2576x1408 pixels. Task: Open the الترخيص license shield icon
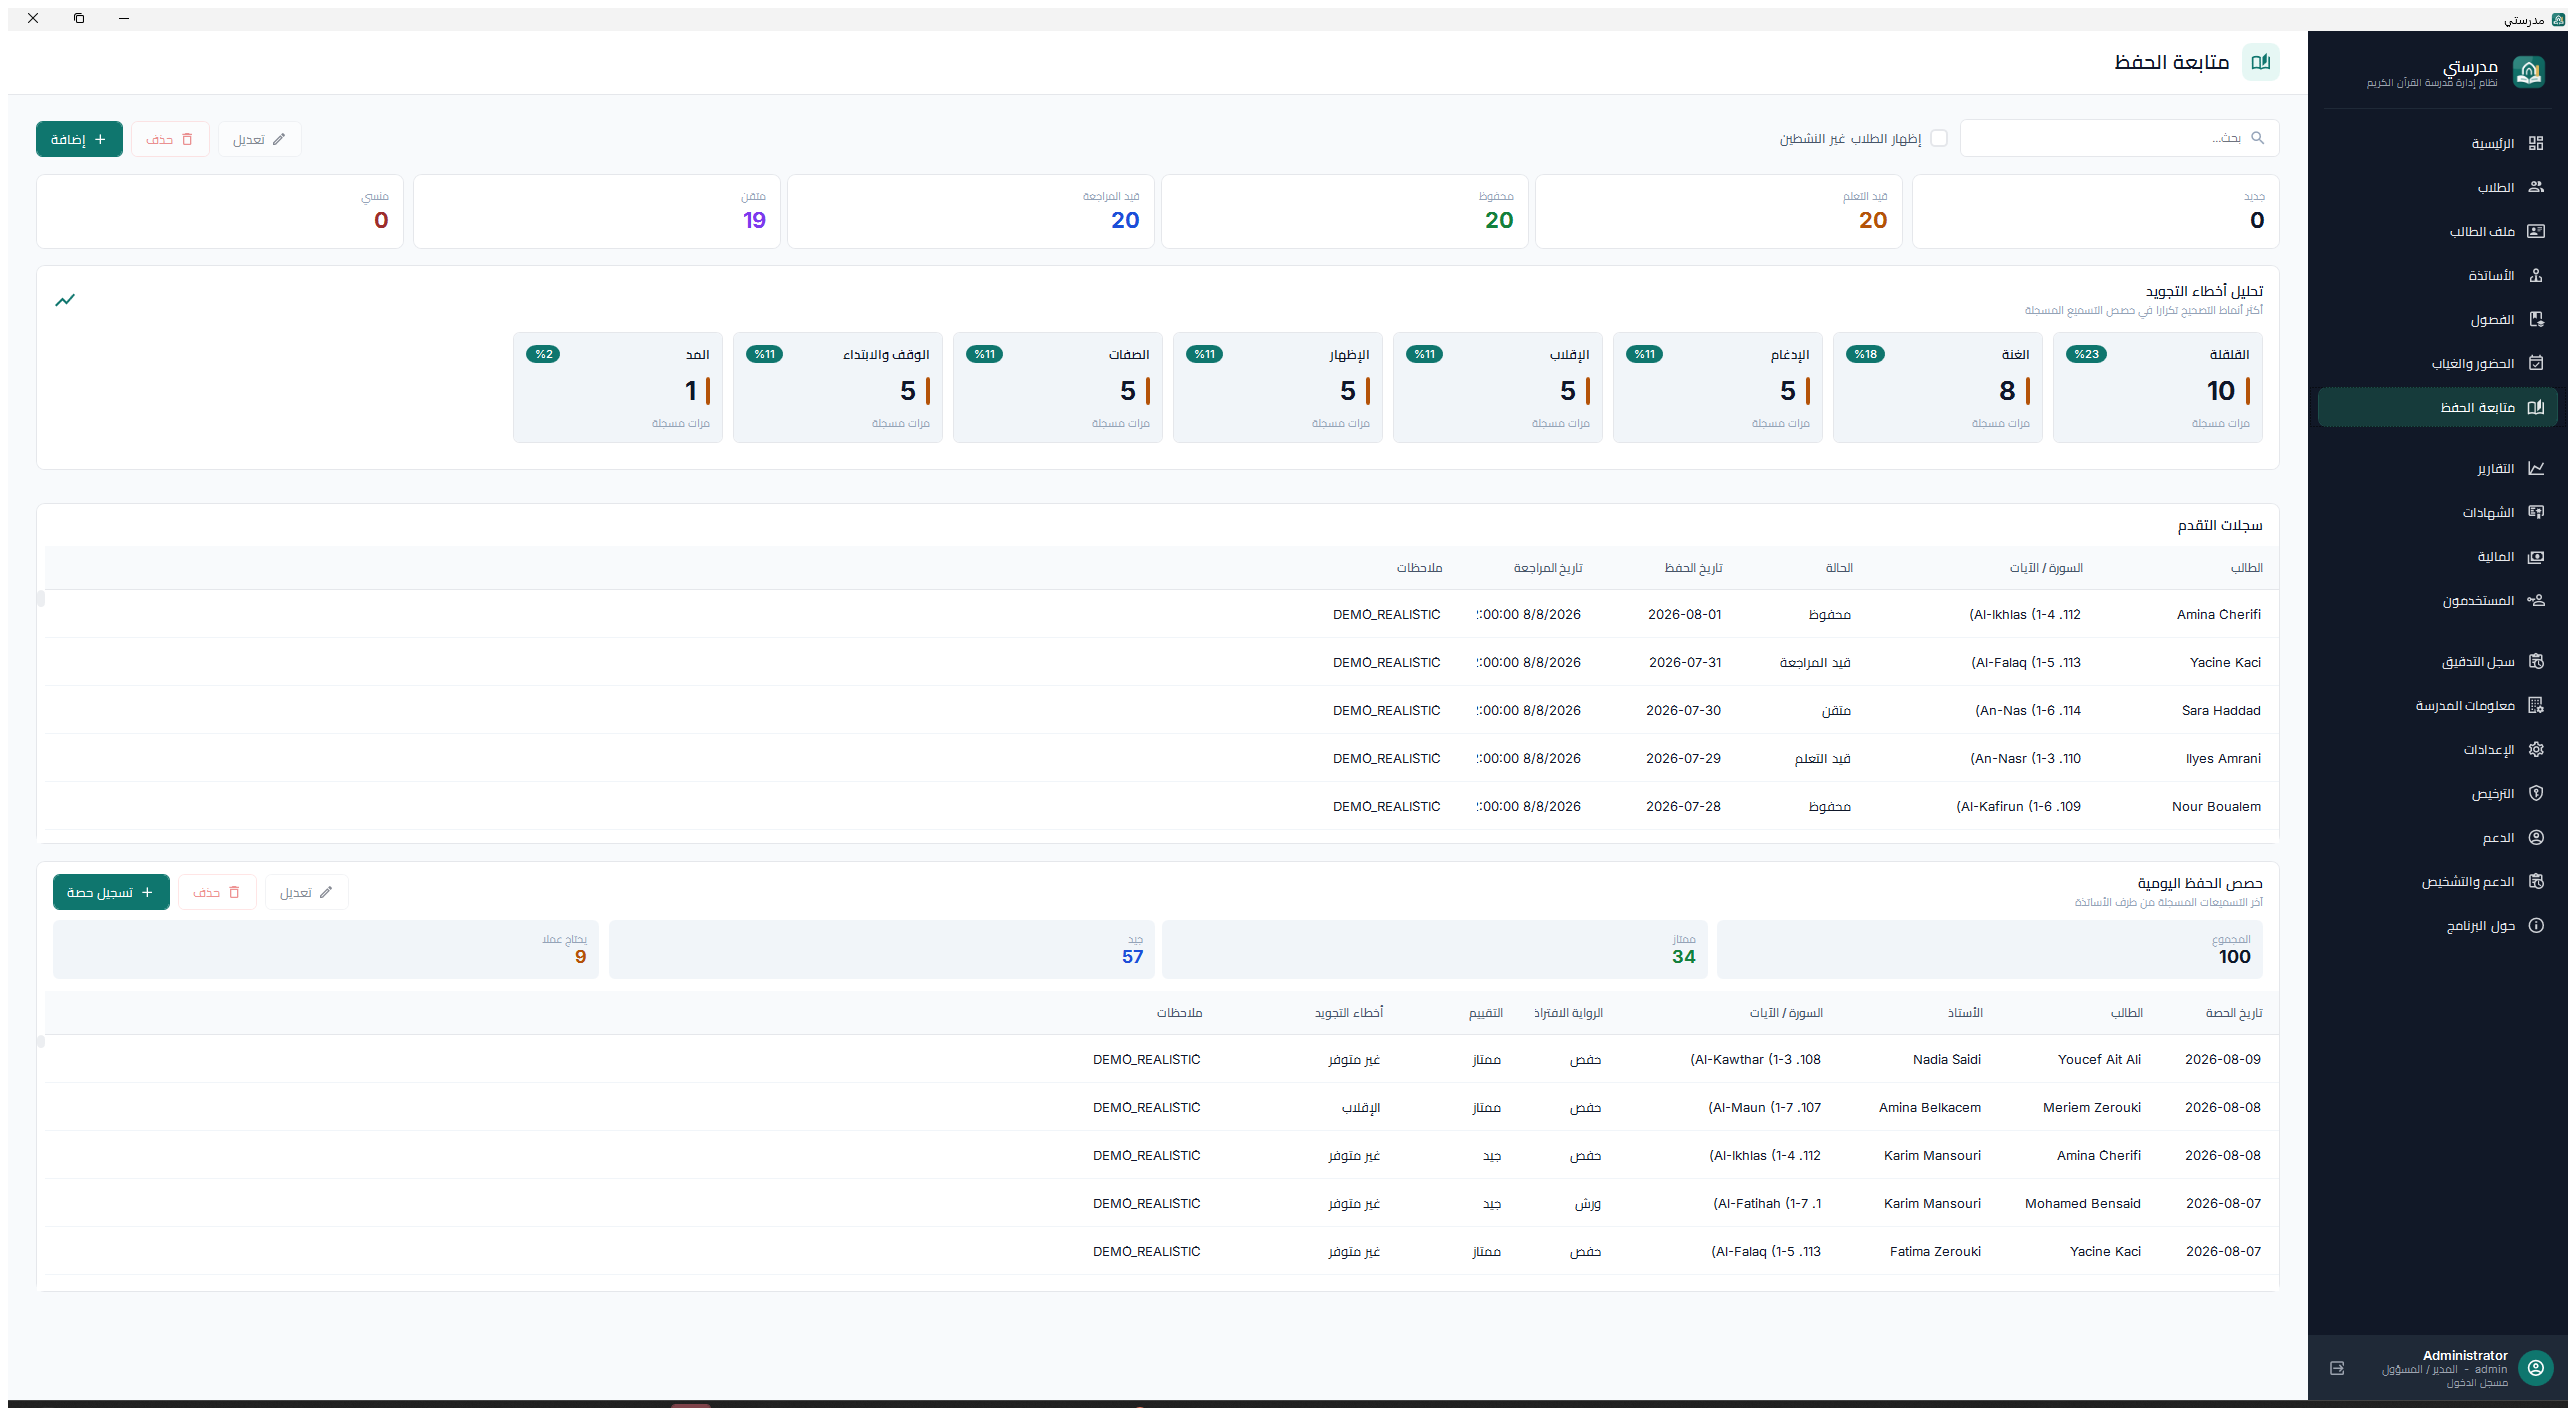click(x=2535, y=793)
